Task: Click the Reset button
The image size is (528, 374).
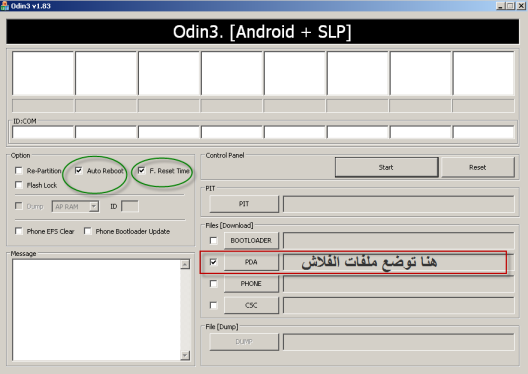Action: [477, 167]
